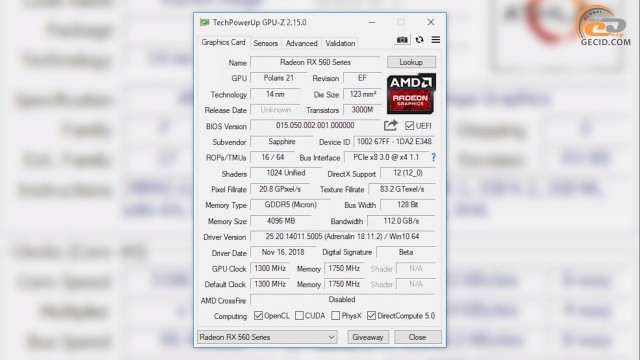This screenshot has height=360, width=640.
Task: Toggle the CUDA checkbox
Action: (299, 316)
